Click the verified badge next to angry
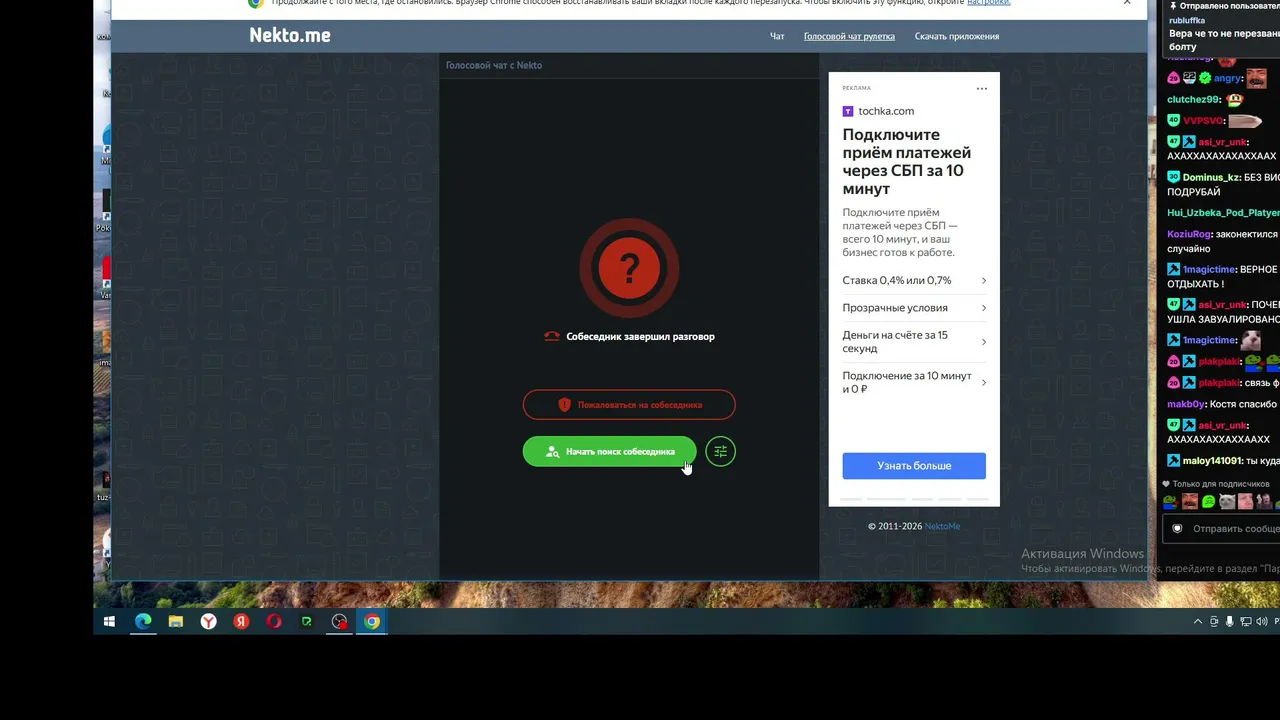The height and width of the screenshot is (720, 1280). click(1205, 78)
